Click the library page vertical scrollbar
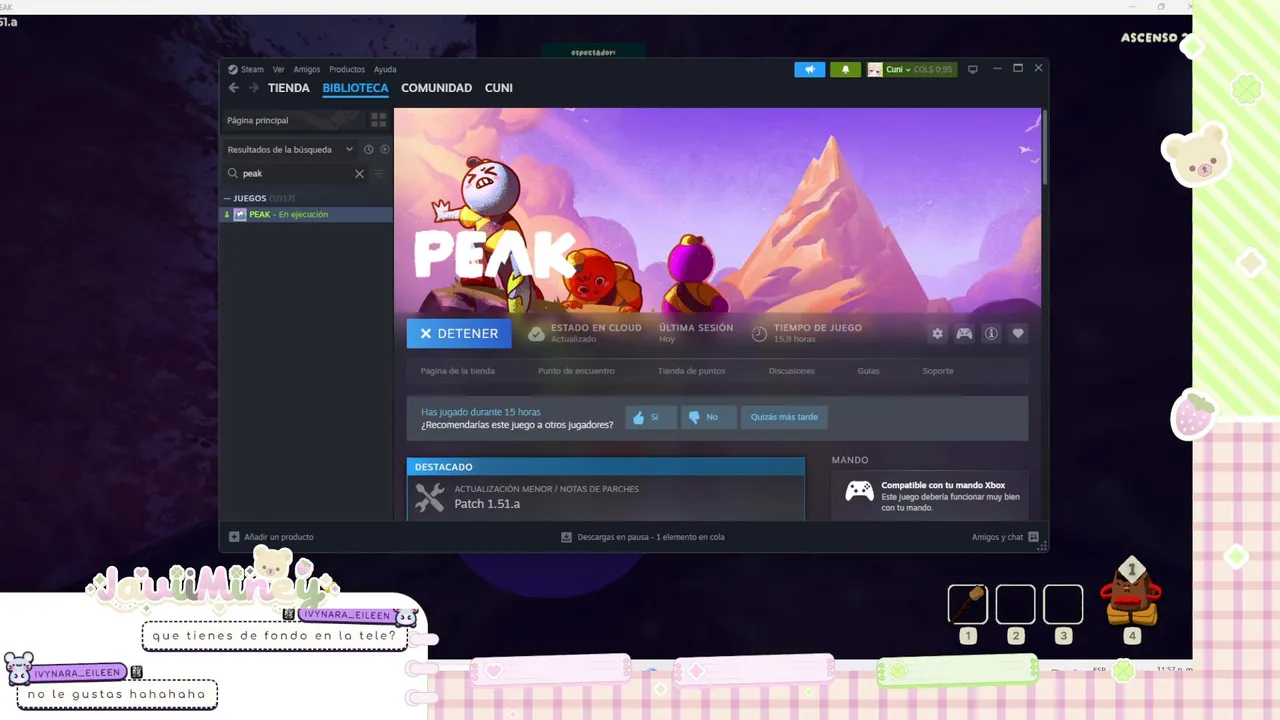Screen dimensions: 1280x720 click(1044, 150)
